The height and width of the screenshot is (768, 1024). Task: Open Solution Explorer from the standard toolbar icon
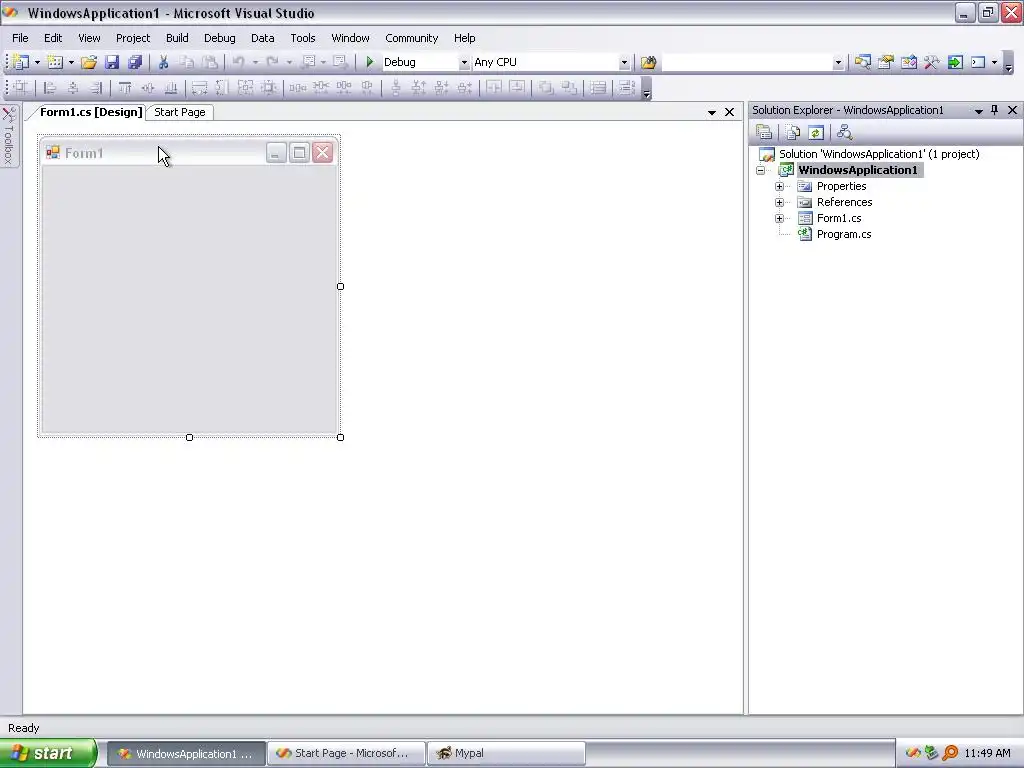pos(863,62)
